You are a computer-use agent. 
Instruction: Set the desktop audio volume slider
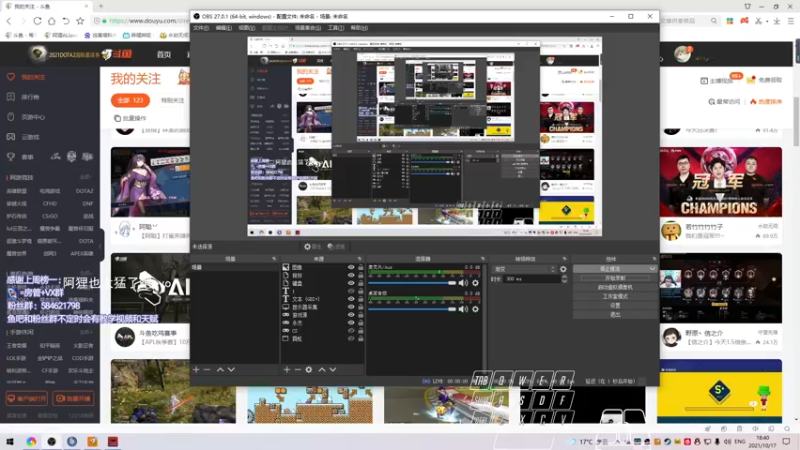(x=412, y=309)
